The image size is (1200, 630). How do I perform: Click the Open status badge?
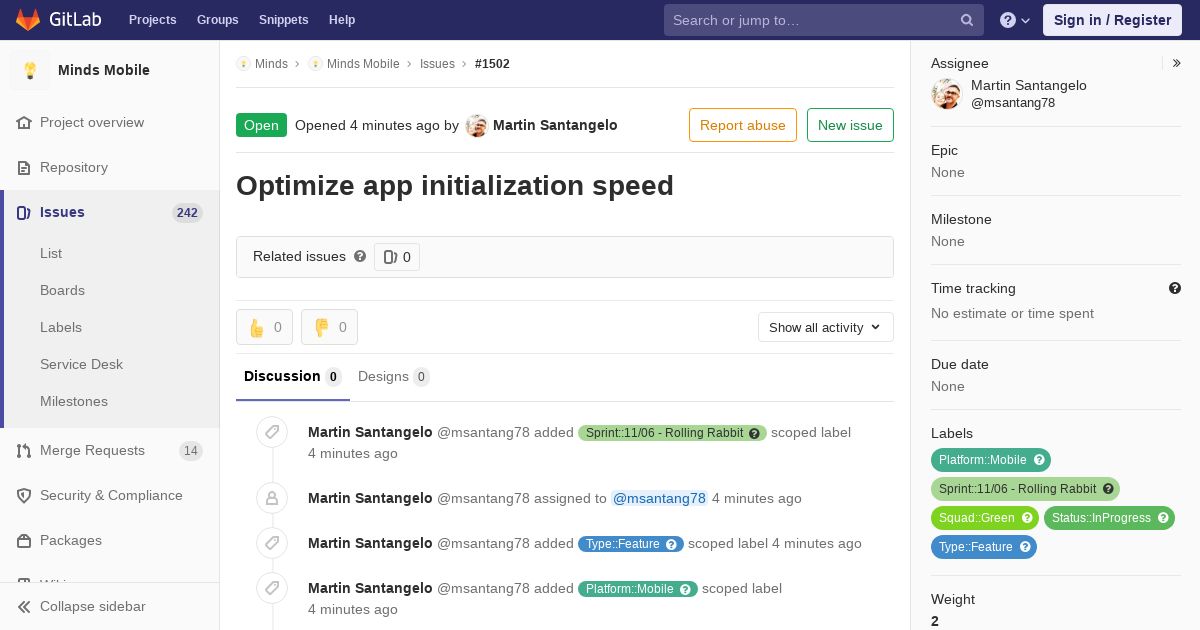pyautogui.click(x=261, y=125)
